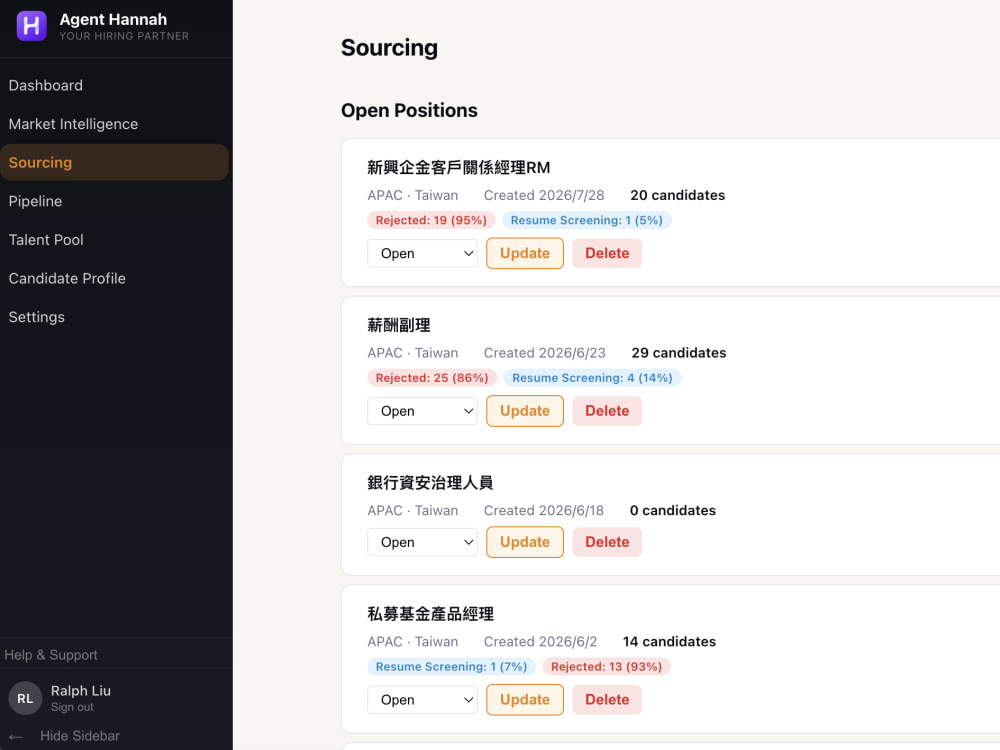Click the Sign out link
Screen dimensions: 1000x750
point(72,707)
